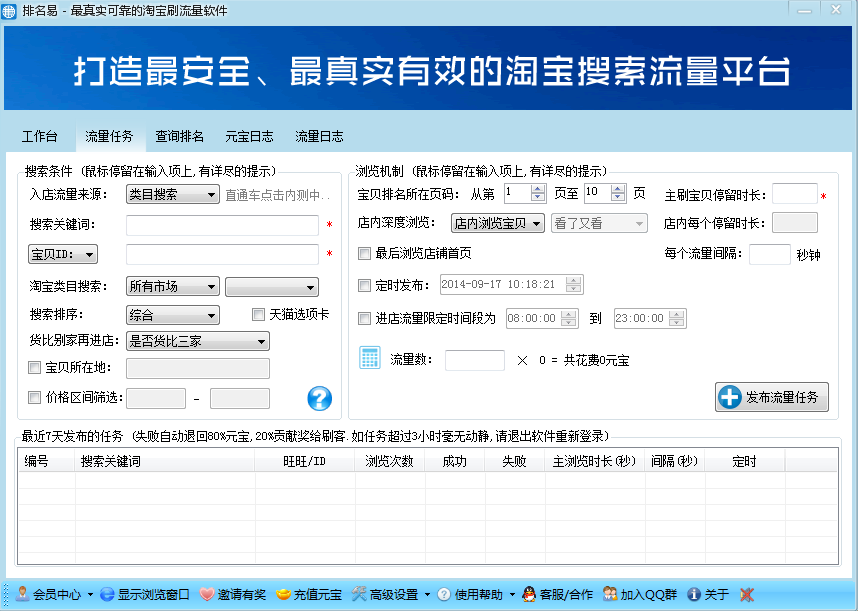Click the 流量数 input box
The height and width of the screenshot is (611, 858).
[474, 360]
